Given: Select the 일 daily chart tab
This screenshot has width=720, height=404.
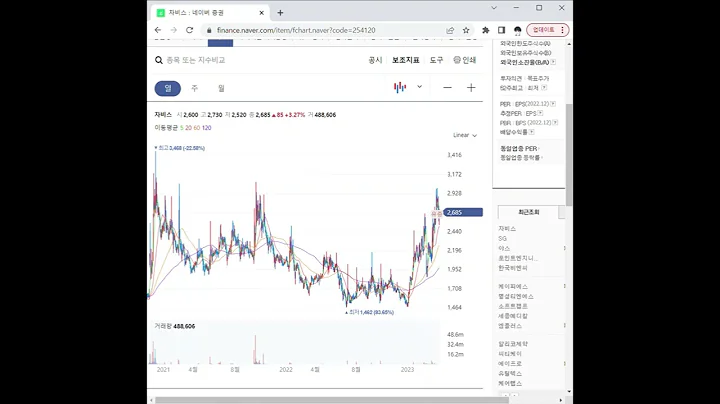Looking at the screenshot, I should pyautogui.click(x=168, y=88).
